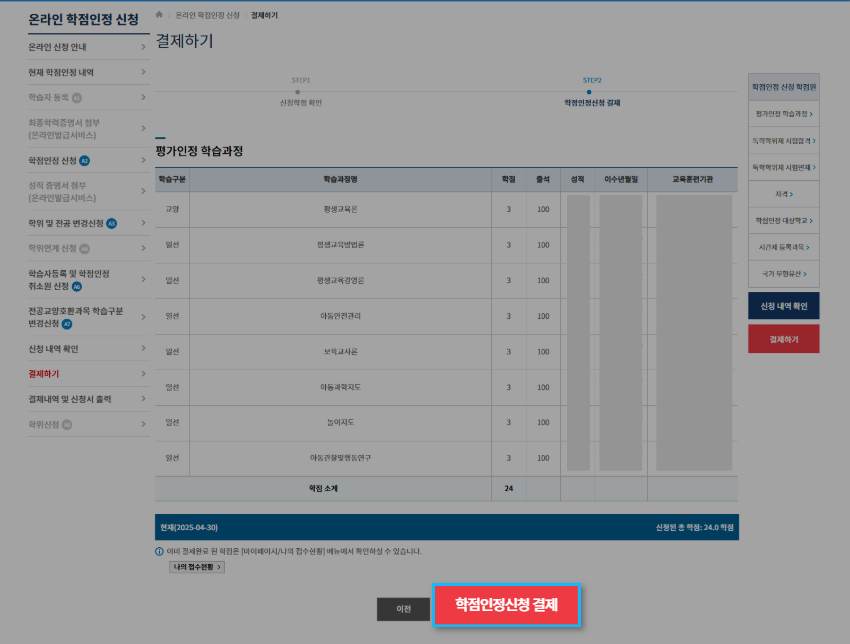Click the 국가 무형유산 link
The width and height of the screenshot is (850, 644).
pos(784,272)
